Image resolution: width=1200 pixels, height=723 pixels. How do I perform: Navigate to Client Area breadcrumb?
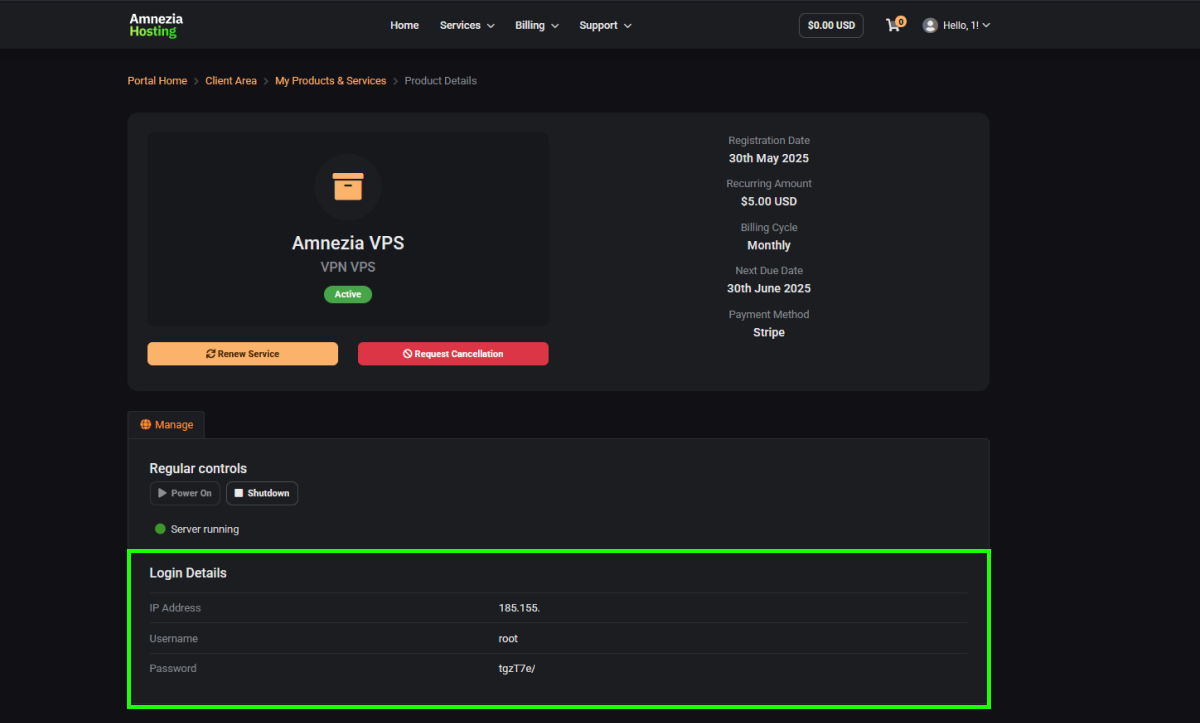click(231, 81)
